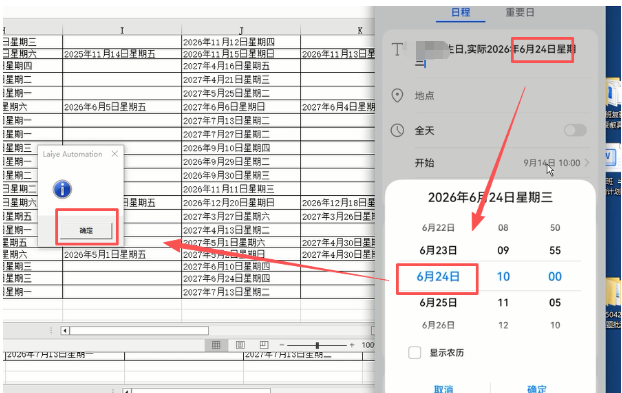This screenshot has height=393, width=622.
Task: Switch to Page Layout view icon
Action: point(240,345)
